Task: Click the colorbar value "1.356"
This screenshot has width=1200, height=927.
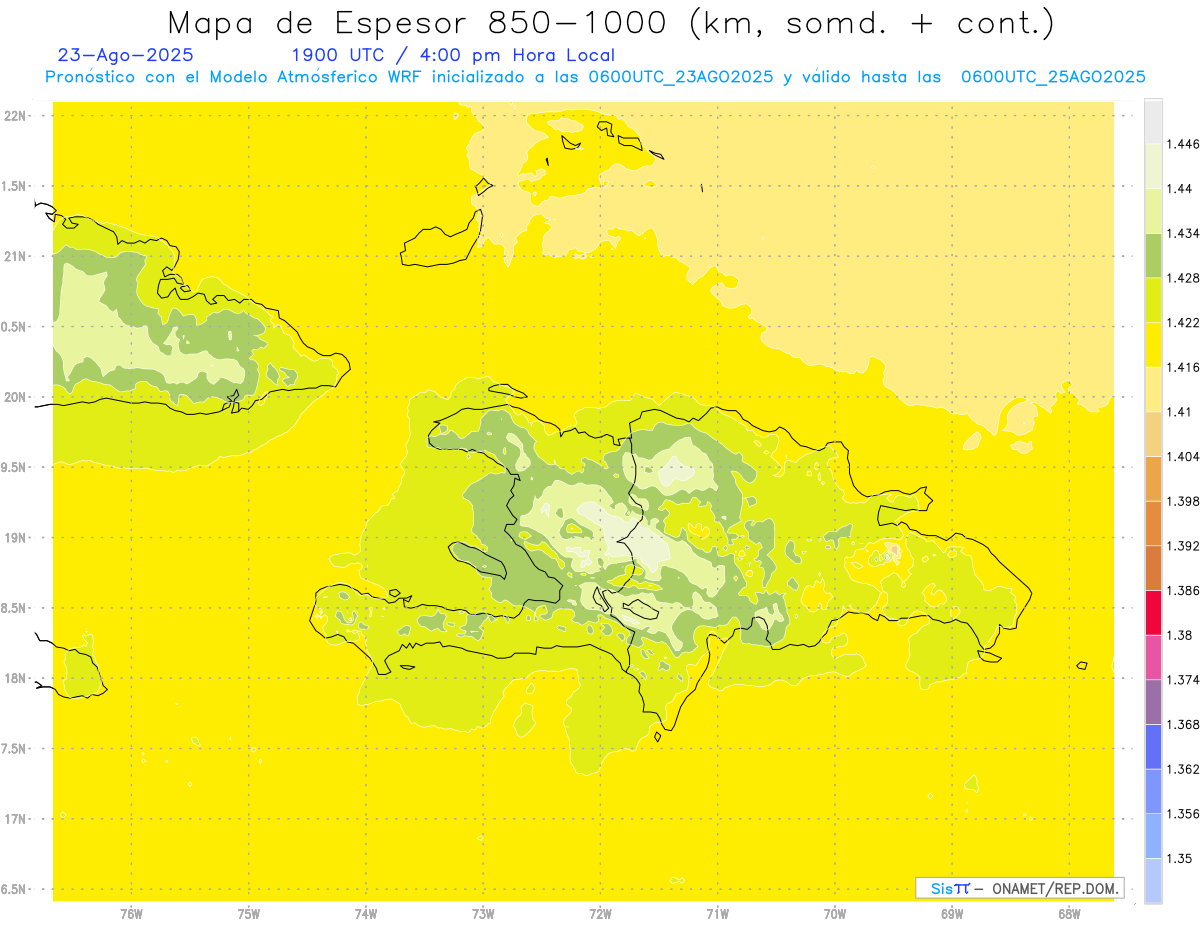Action: tap(1183, 814)
